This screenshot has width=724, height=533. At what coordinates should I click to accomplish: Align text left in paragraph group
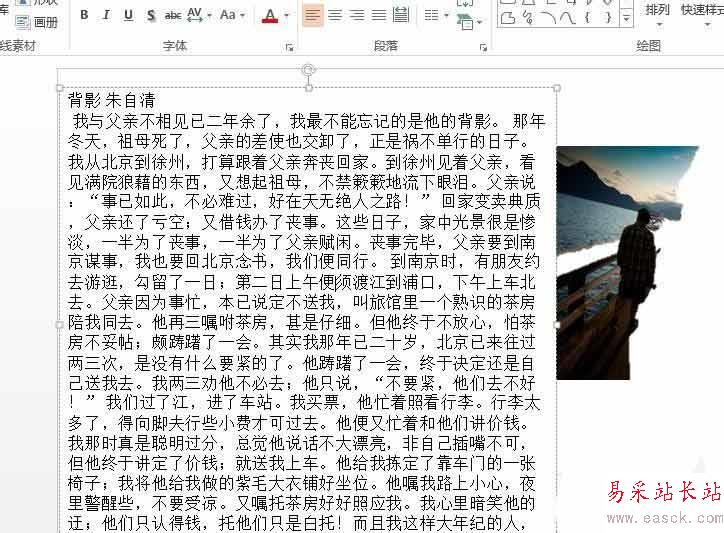[x=313, y=15]
